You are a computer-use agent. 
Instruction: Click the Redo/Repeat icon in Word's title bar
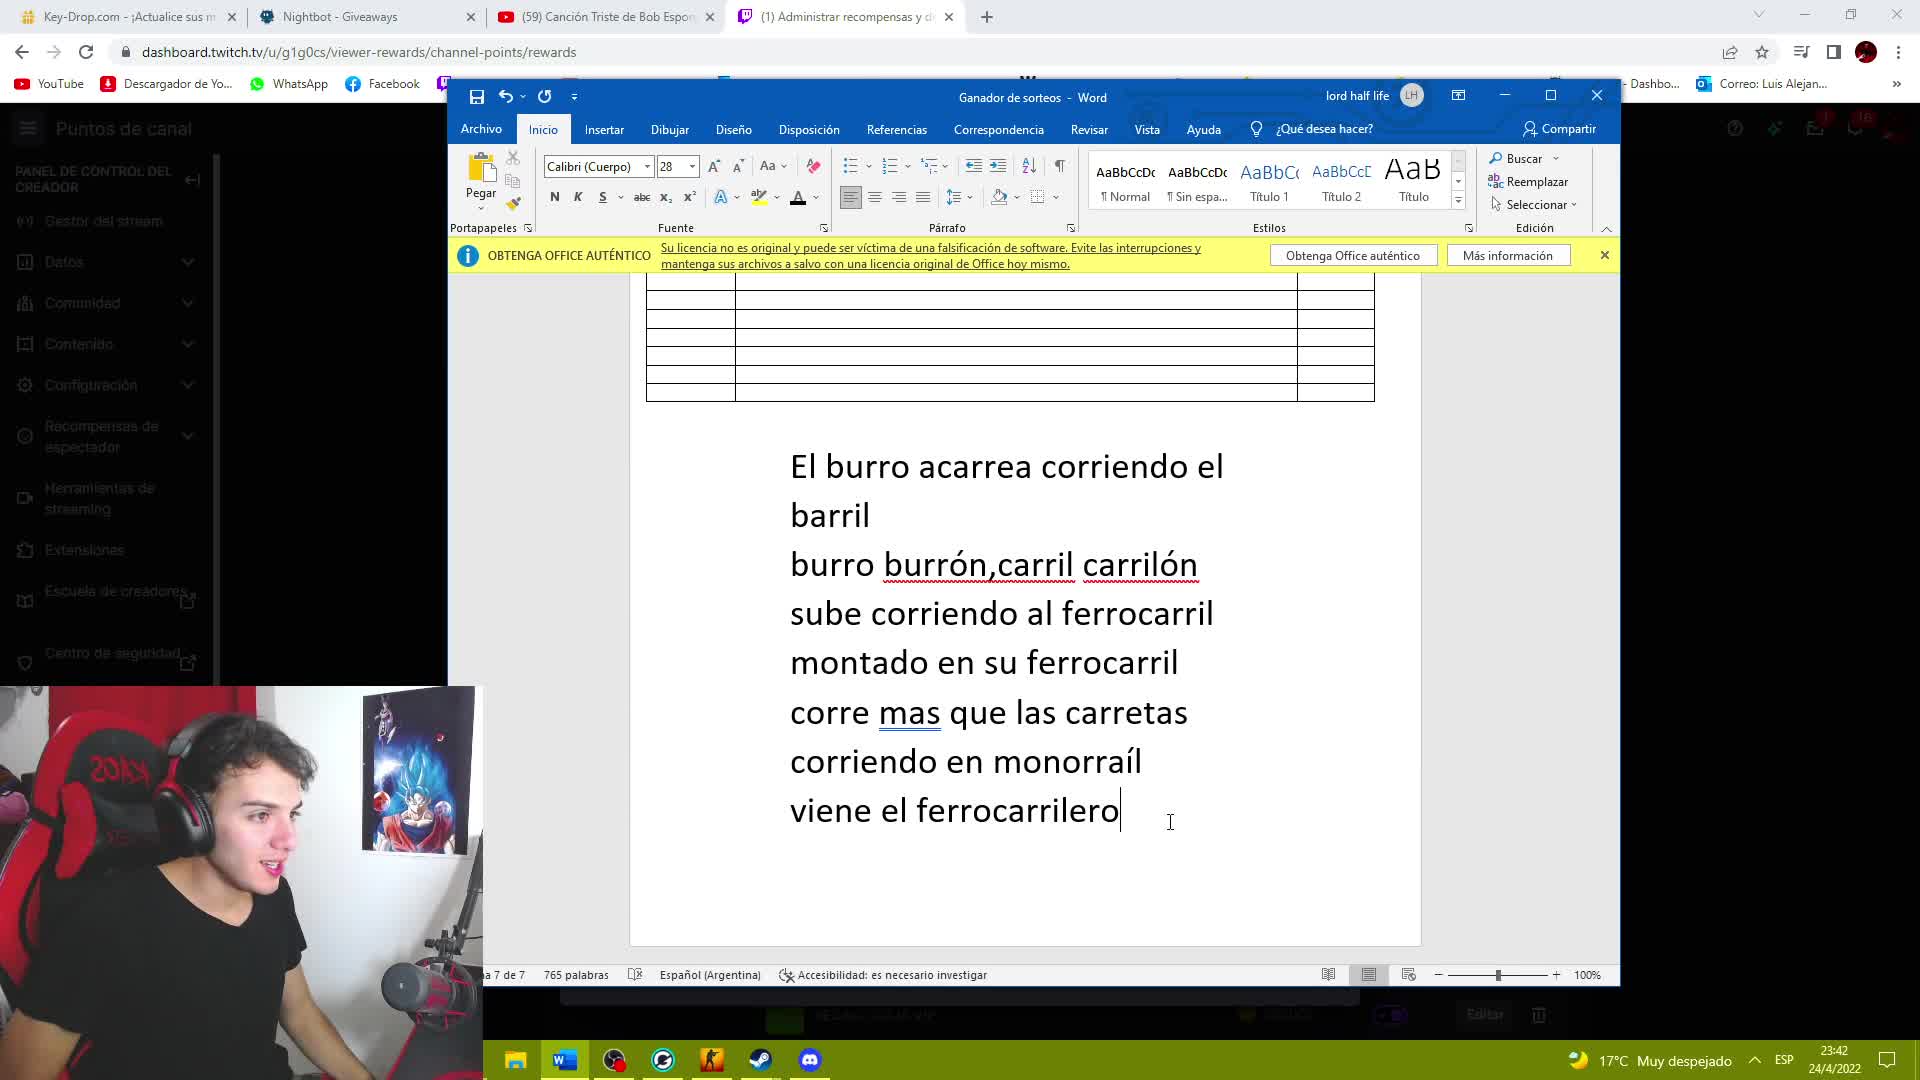click(545, 97)
